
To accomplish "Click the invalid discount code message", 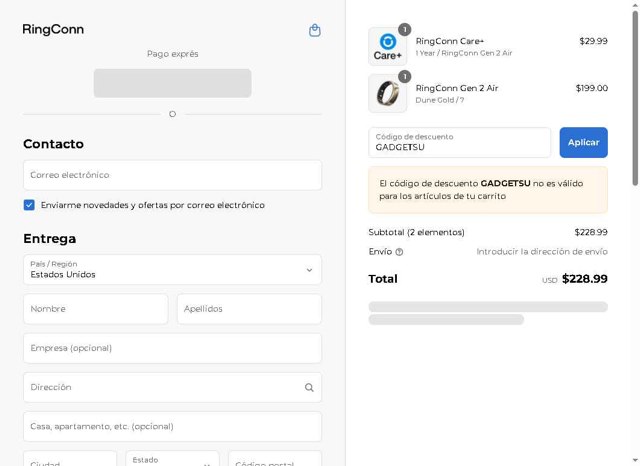I will (x=488, y=190).
